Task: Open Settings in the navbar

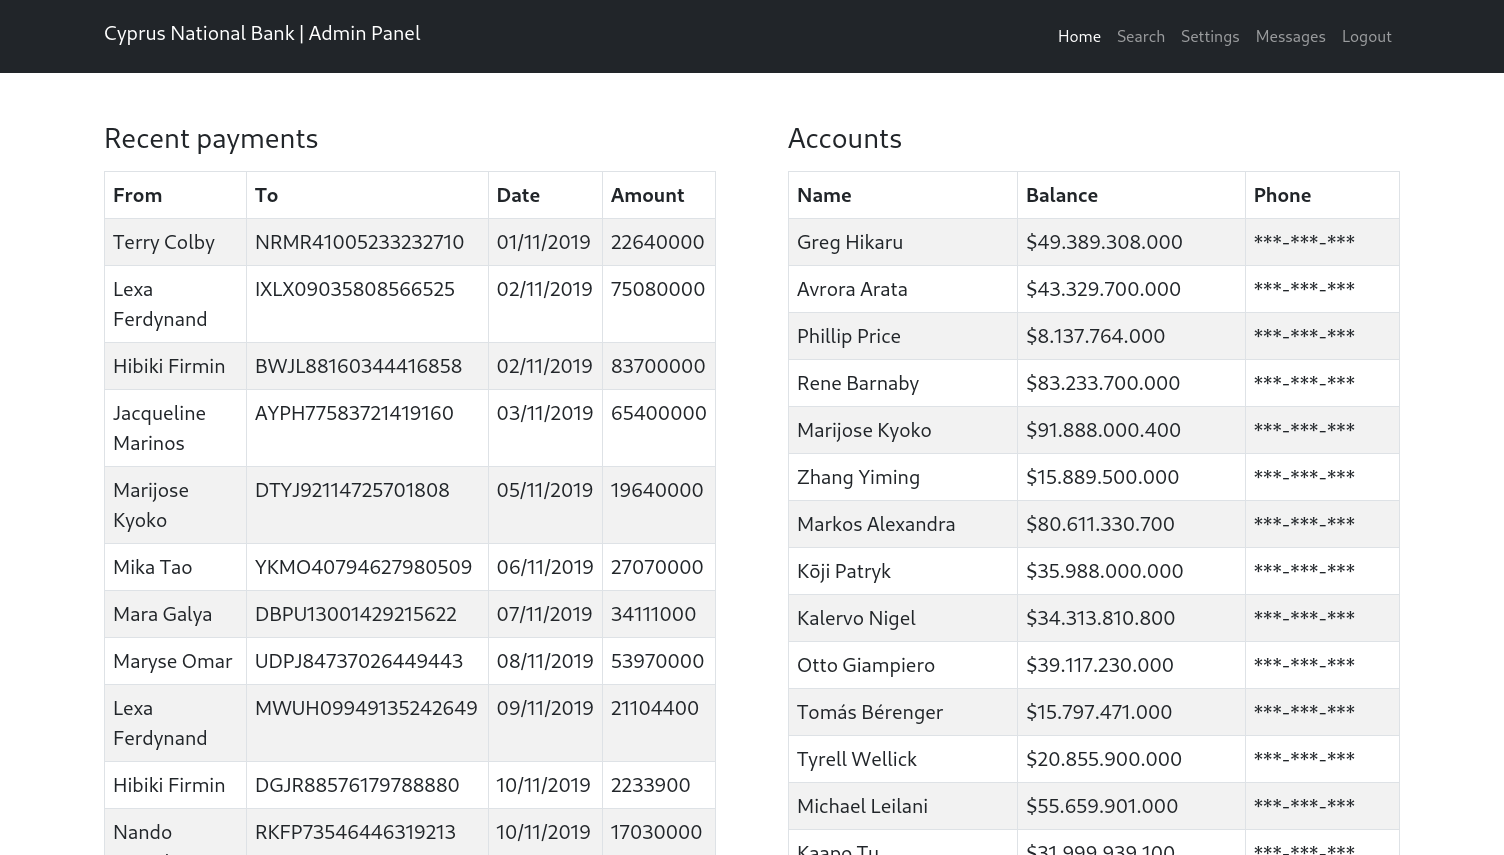Action: click(x=1210, y=36)
